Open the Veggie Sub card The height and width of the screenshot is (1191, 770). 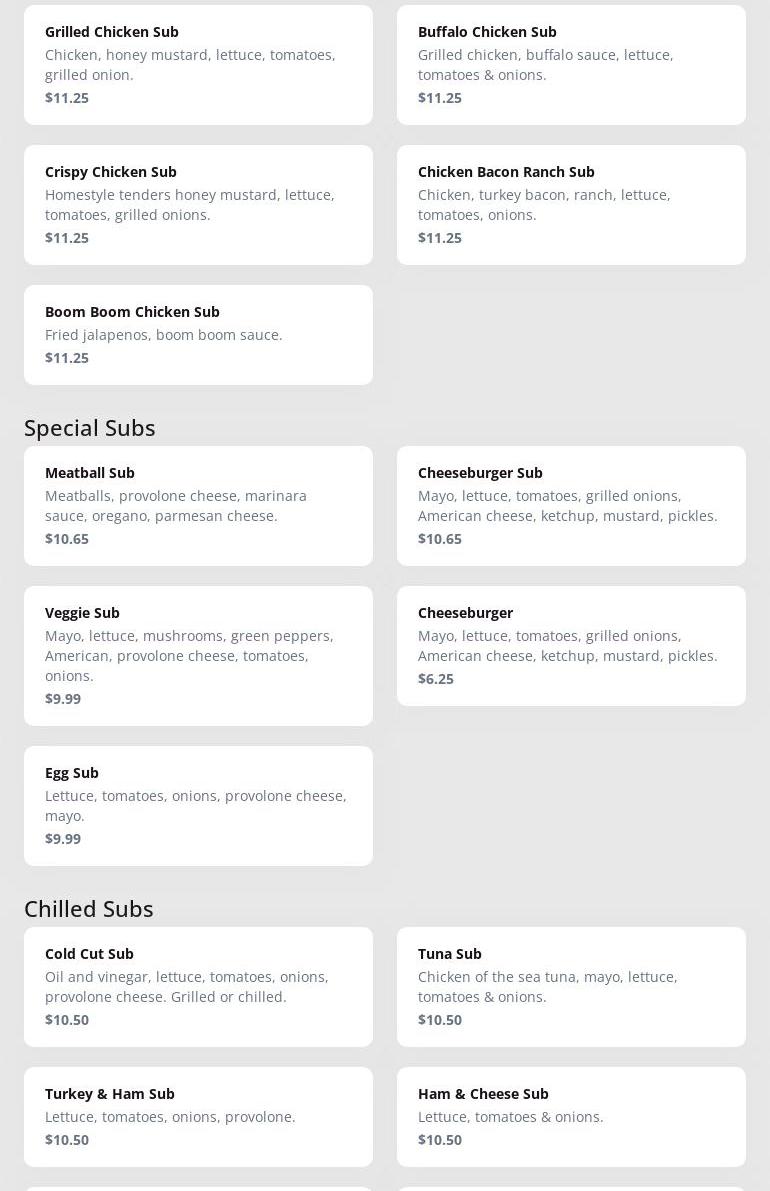point(198,656)
